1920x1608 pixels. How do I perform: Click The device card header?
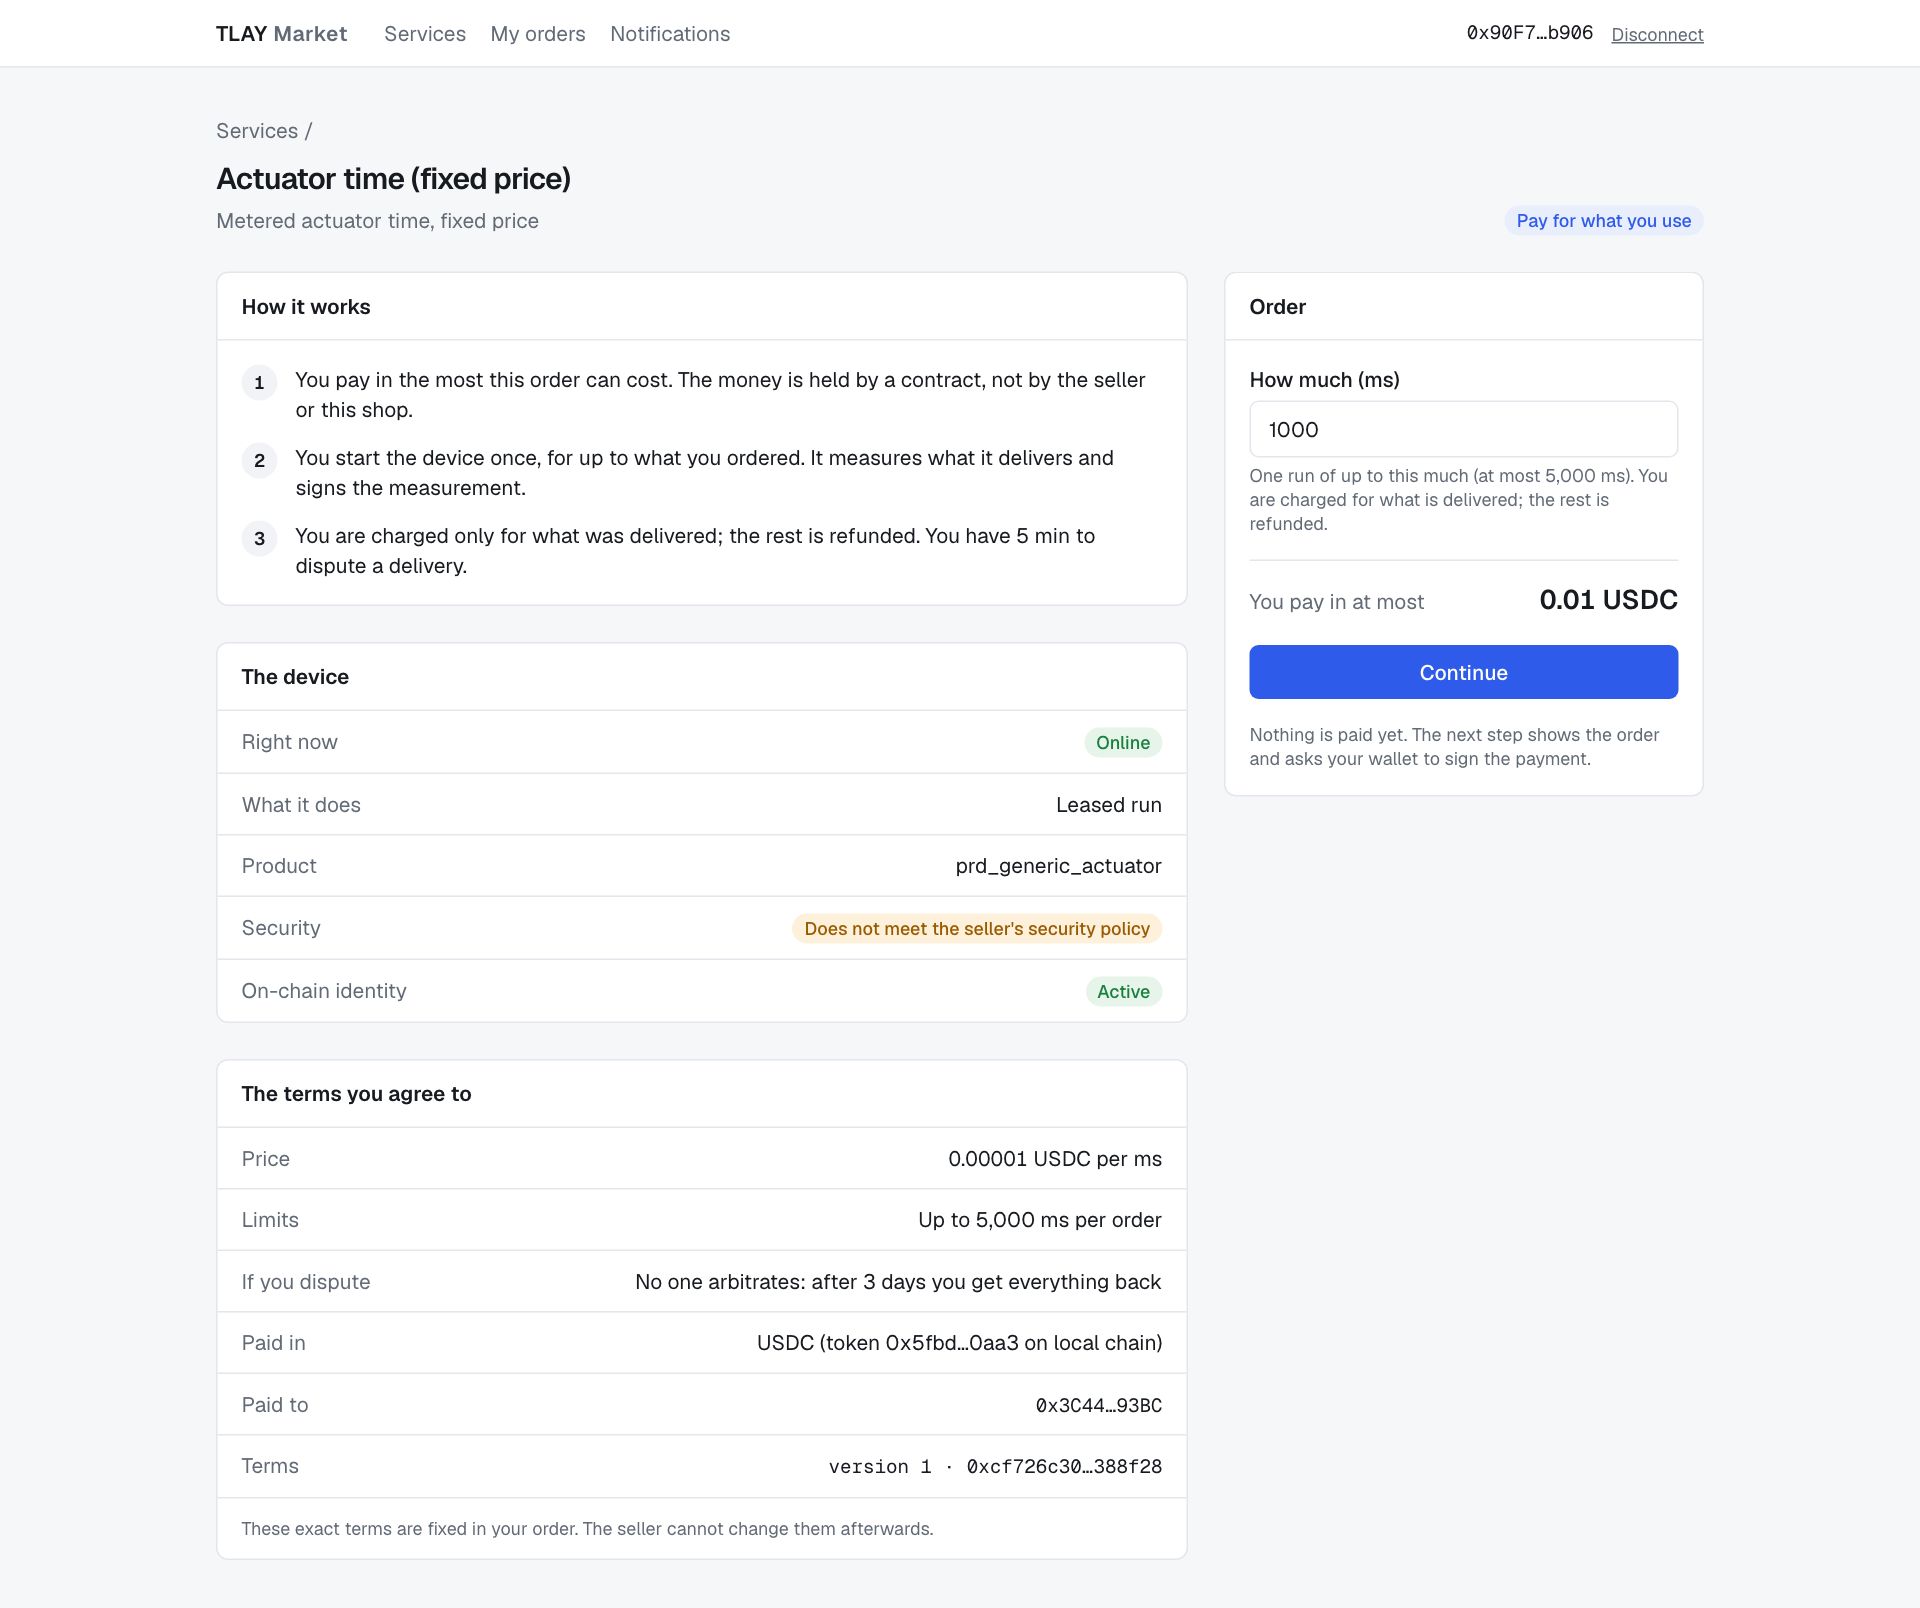[702, 677]
